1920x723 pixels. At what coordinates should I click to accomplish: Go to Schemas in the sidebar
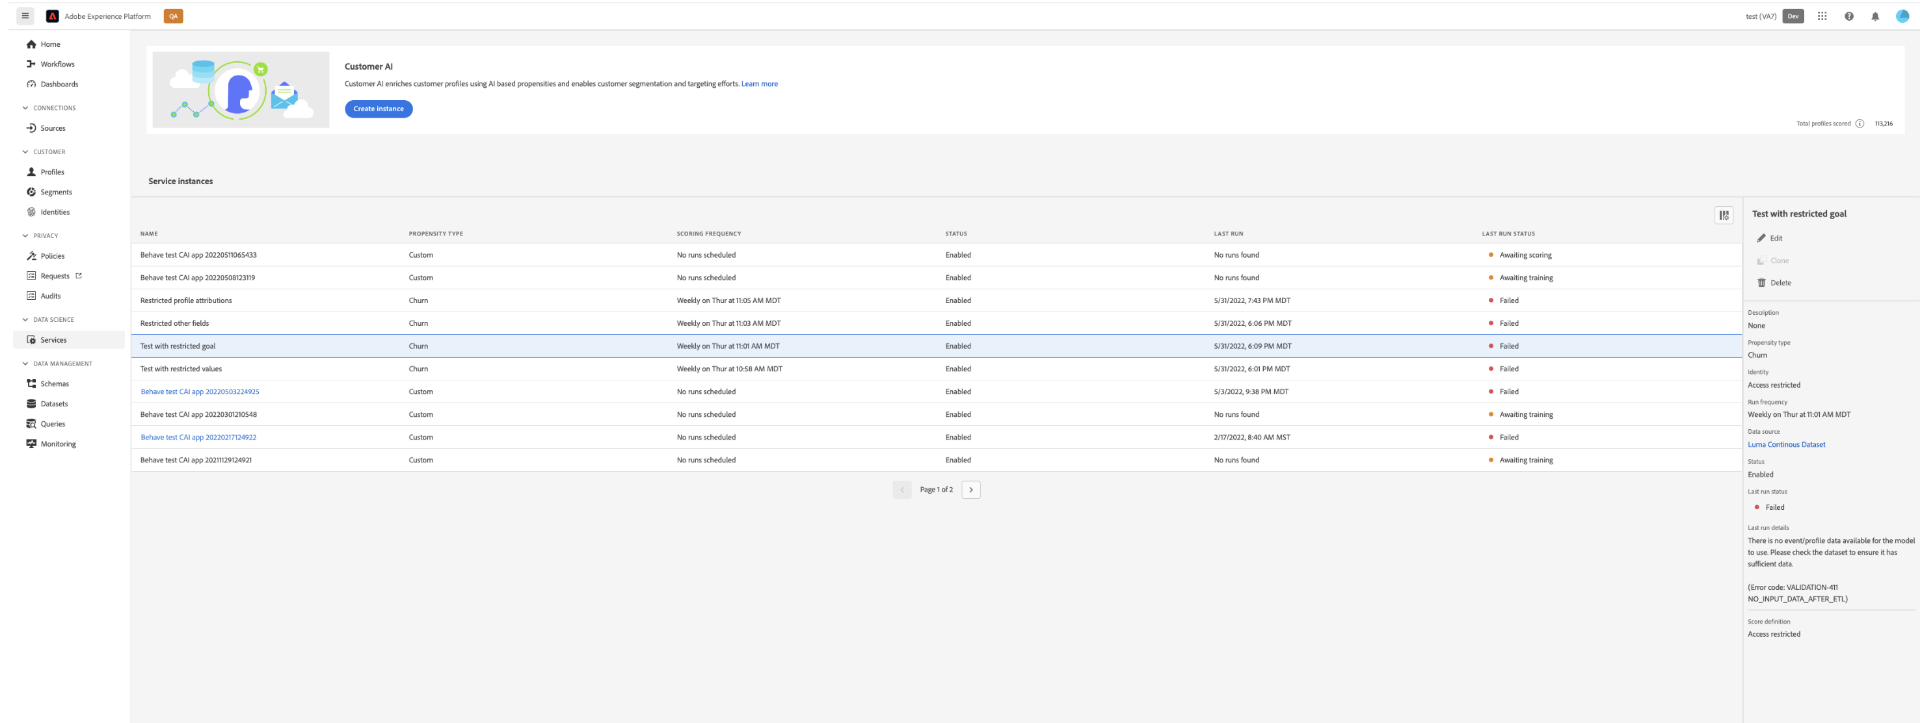pos(54,384)
